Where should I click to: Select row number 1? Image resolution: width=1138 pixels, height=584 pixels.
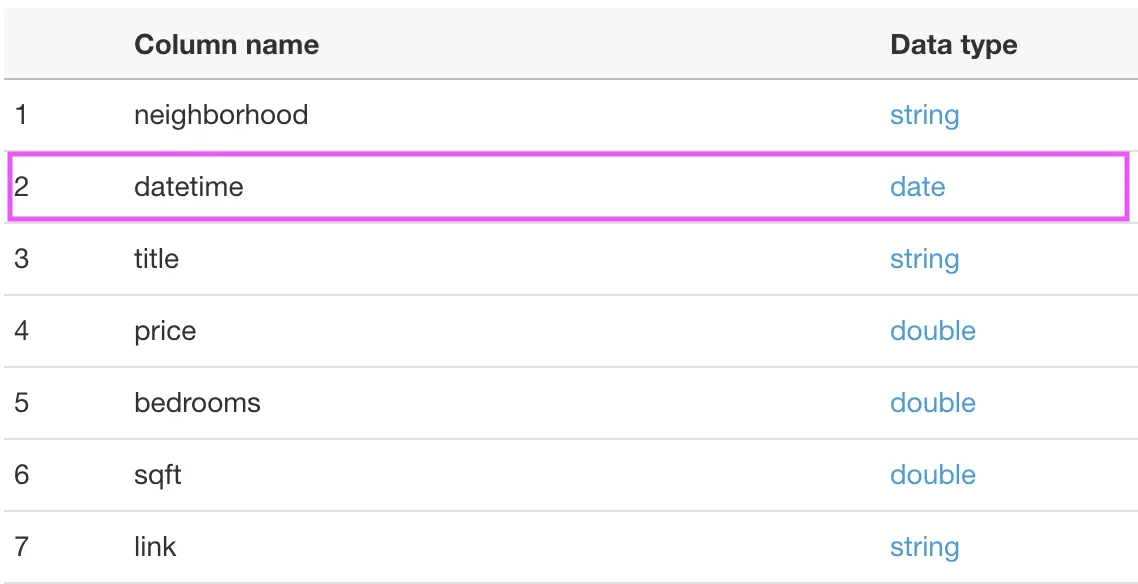(x=21, y=115)
